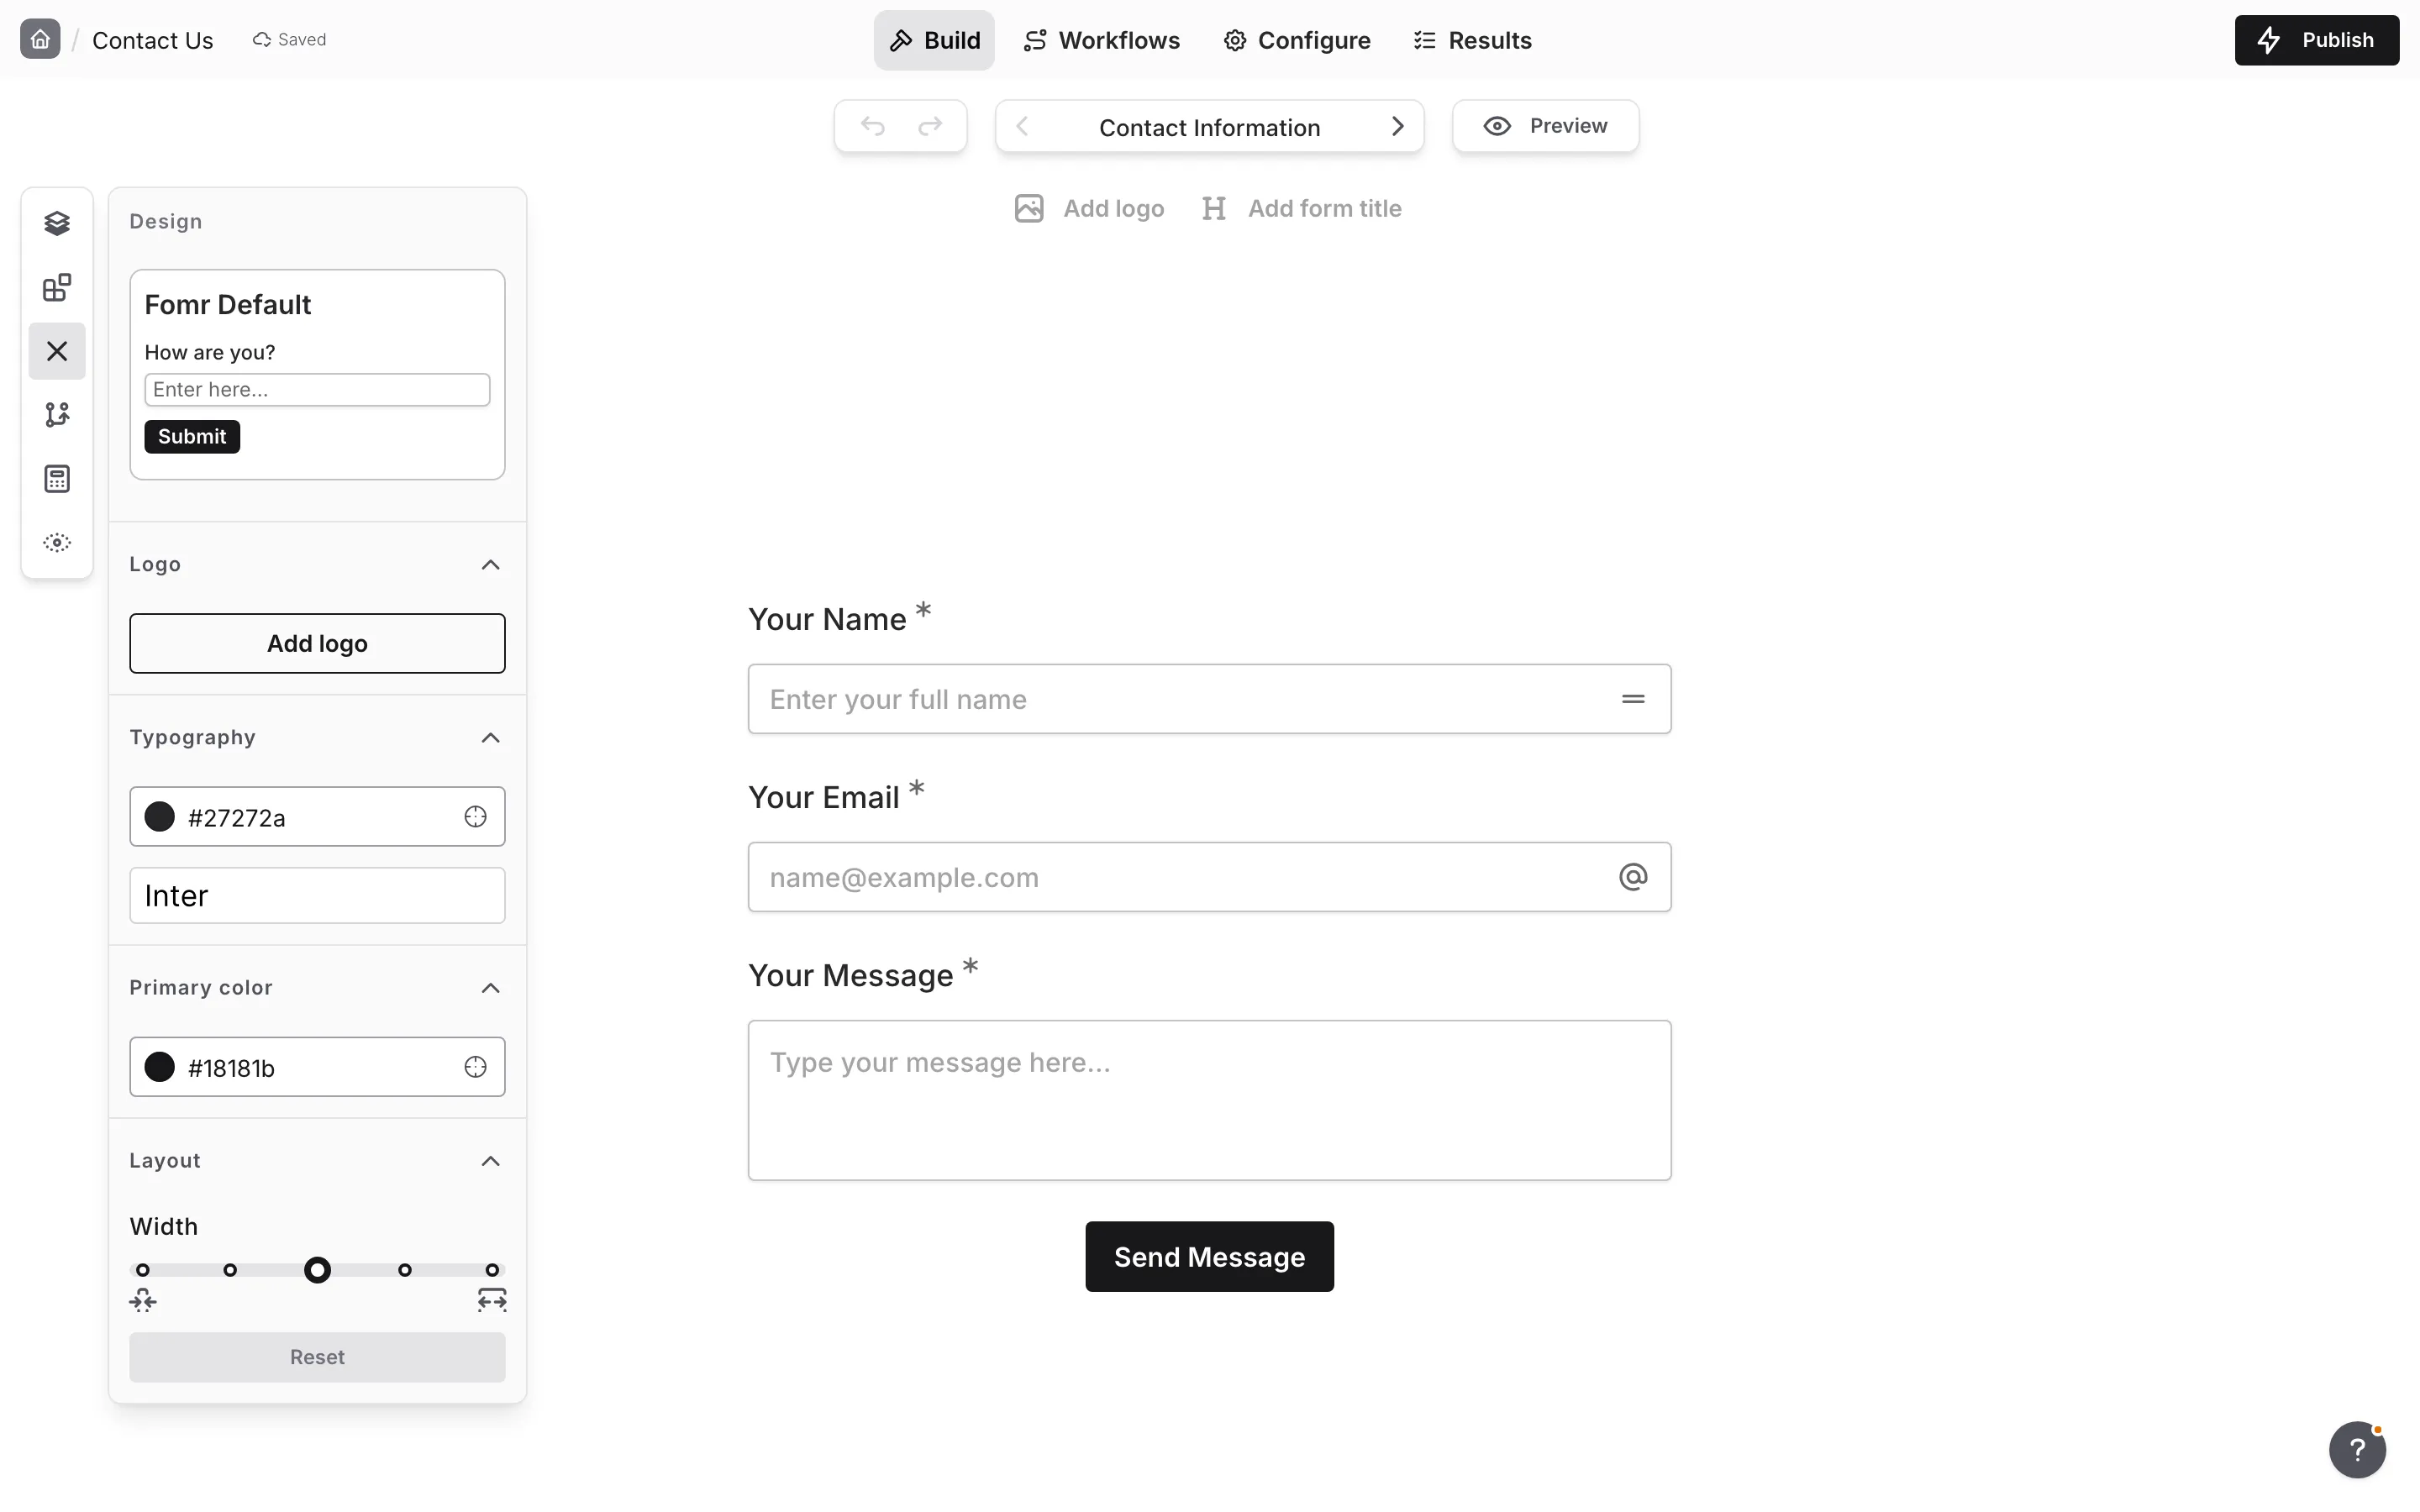Open the help question mark button
The image size is (2420, 1512).
[x=2357, y=1449]
